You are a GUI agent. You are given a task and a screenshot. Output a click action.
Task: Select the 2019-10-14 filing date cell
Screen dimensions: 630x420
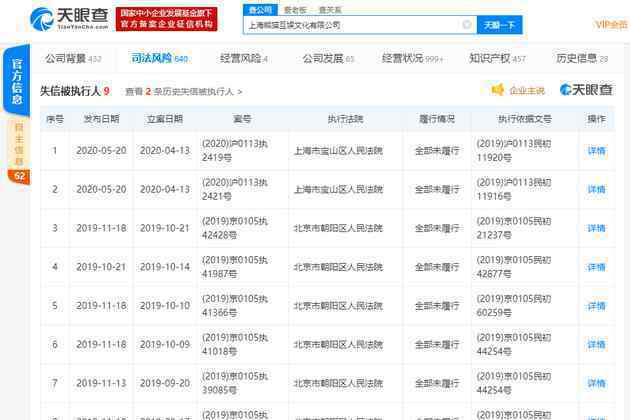click(165, 267)
